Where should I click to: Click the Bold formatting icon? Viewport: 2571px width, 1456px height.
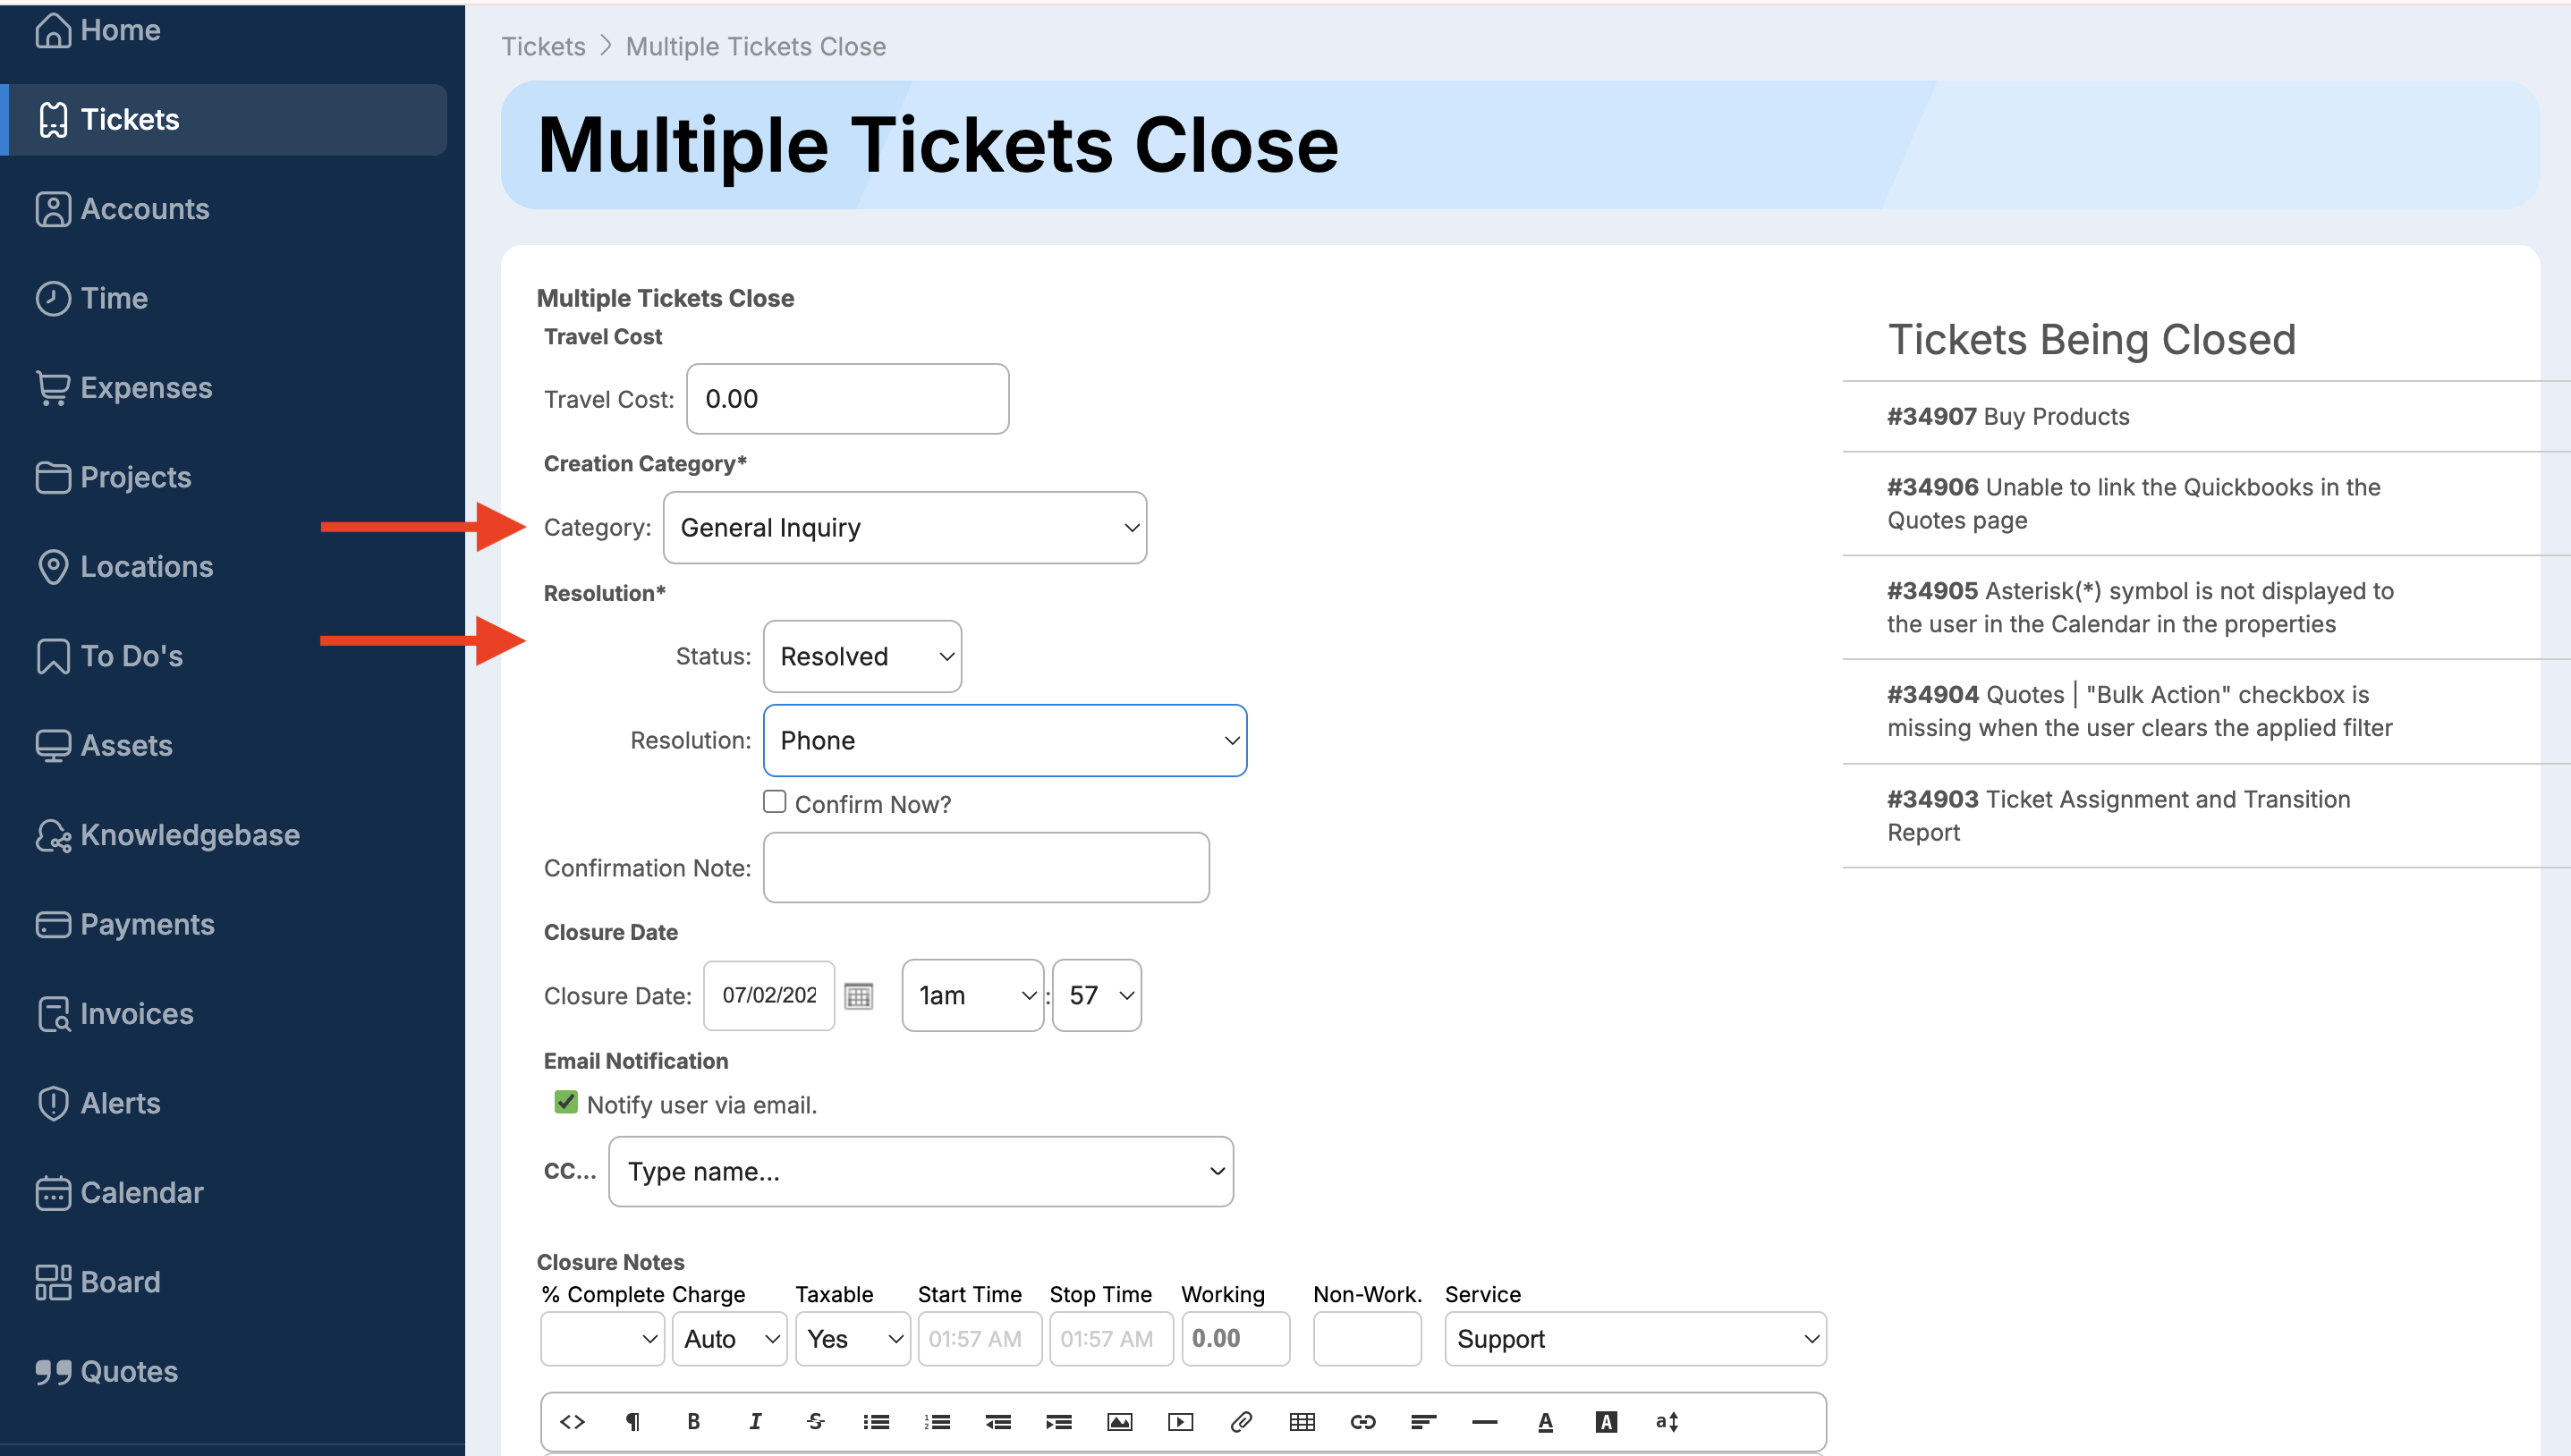(x=693, y=1421)
